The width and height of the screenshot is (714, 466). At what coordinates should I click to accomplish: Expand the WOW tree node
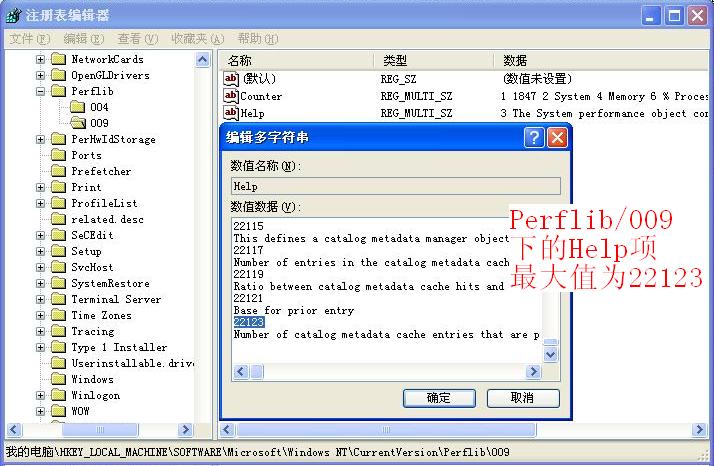click(x=41, y=411)
